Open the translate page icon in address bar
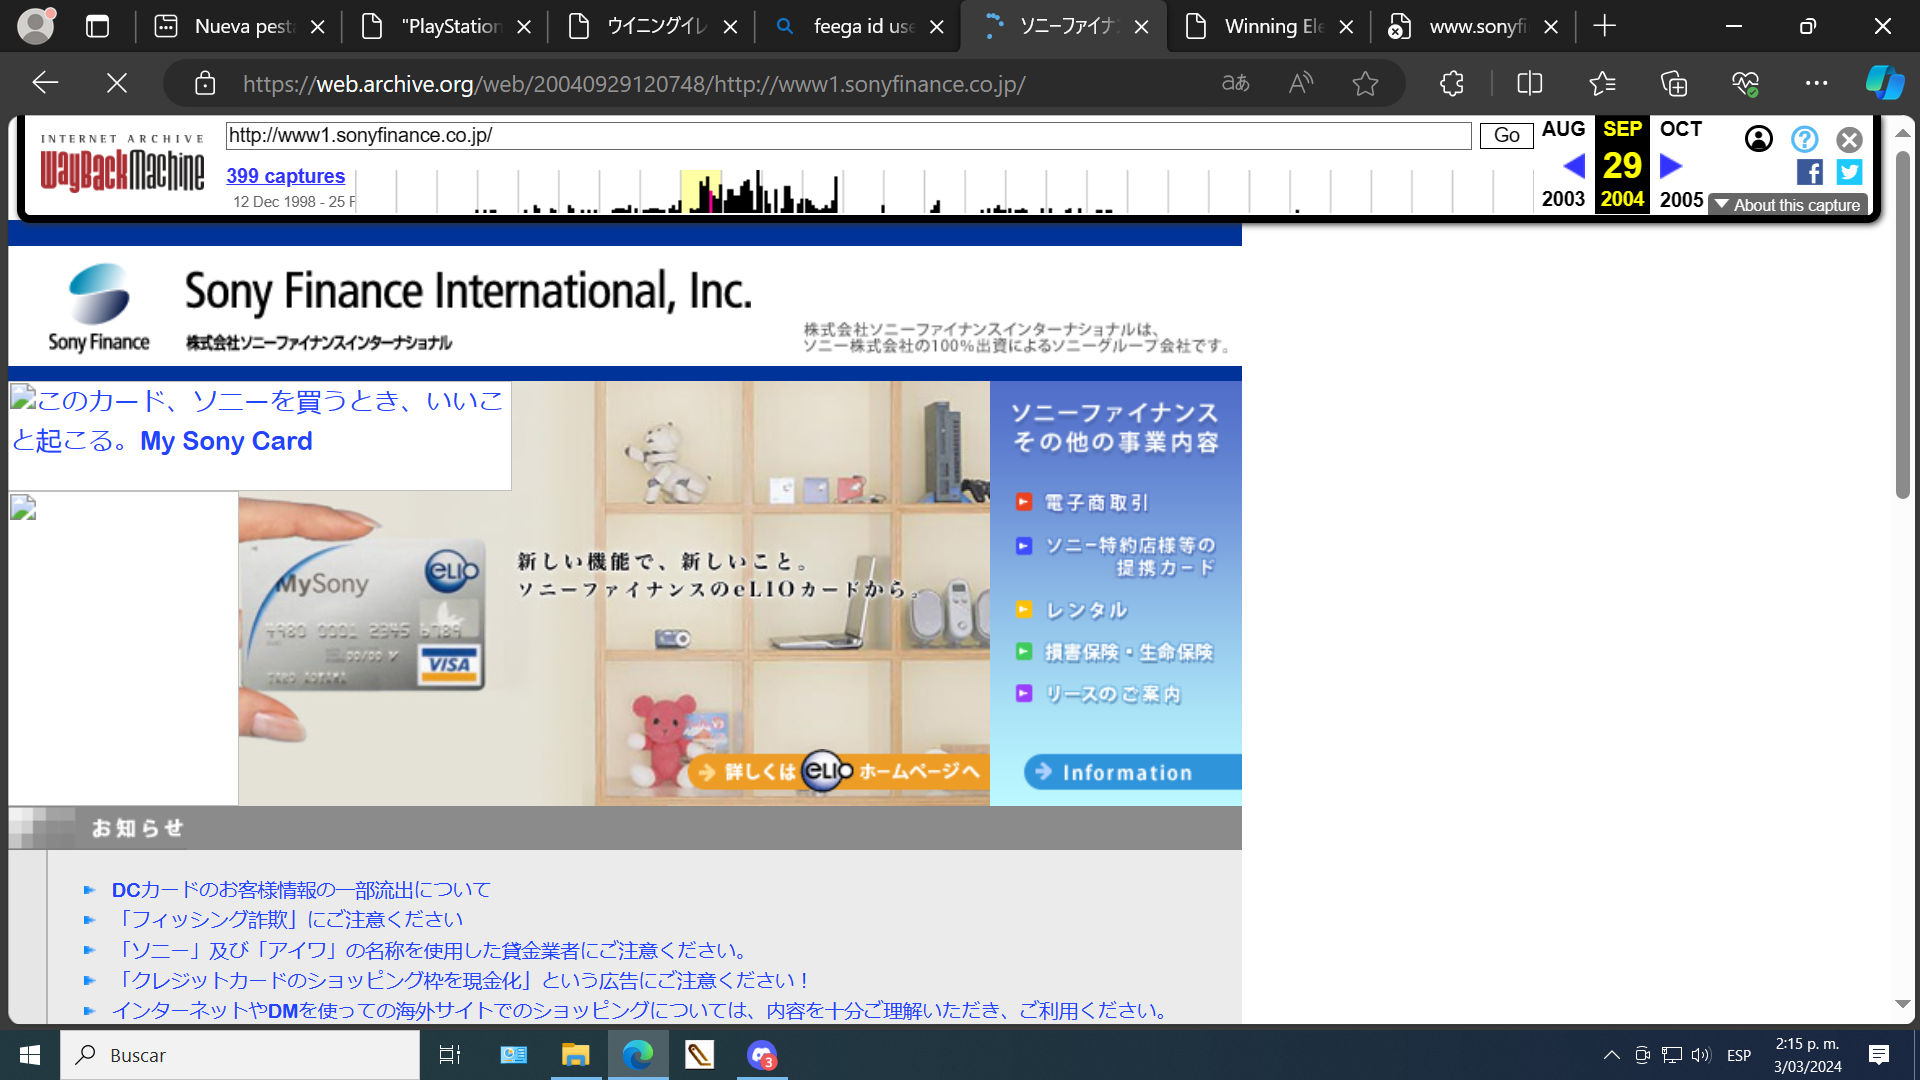This screenshot has height=1080, width=1920. pos(1236,83)
